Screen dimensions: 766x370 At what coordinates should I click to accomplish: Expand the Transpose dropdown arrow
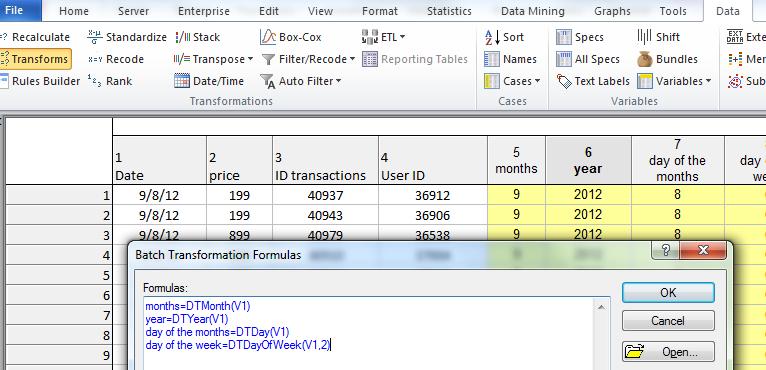[x=250, y=60]
